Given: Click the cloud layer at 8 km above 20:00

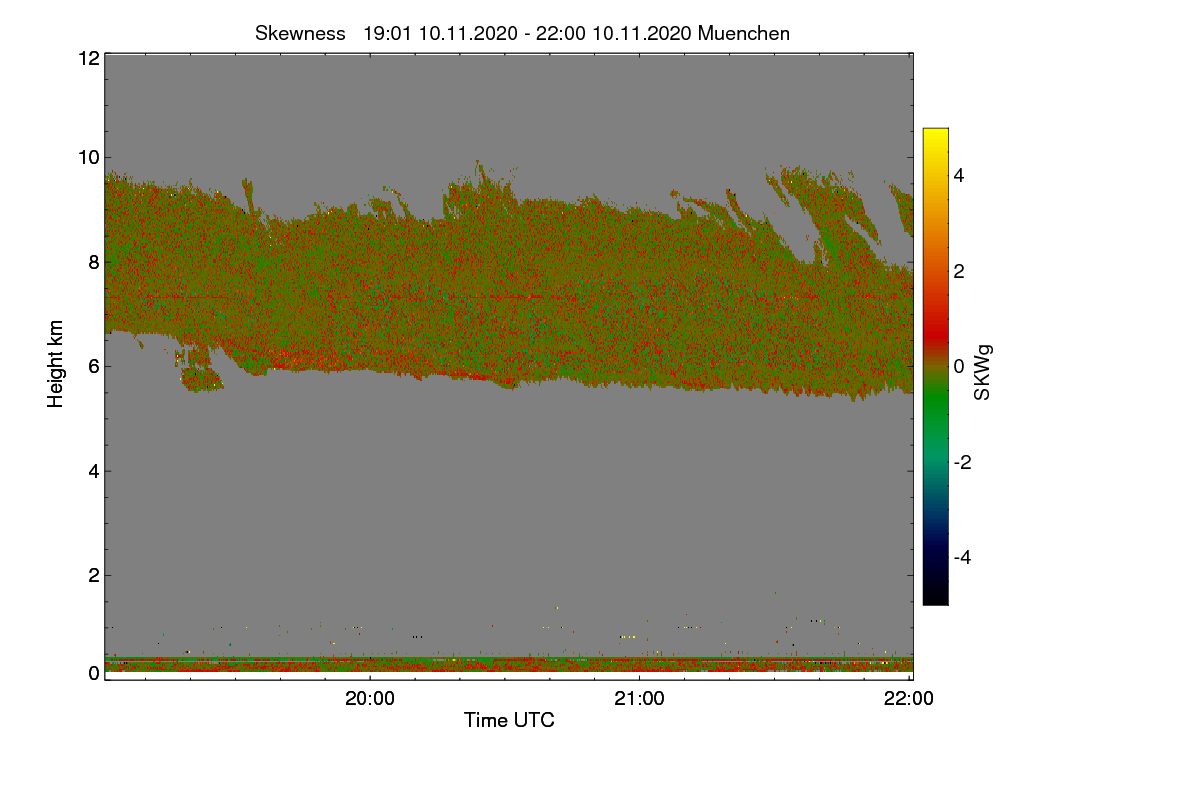Looking at the screenshot, I should (370, 262).
